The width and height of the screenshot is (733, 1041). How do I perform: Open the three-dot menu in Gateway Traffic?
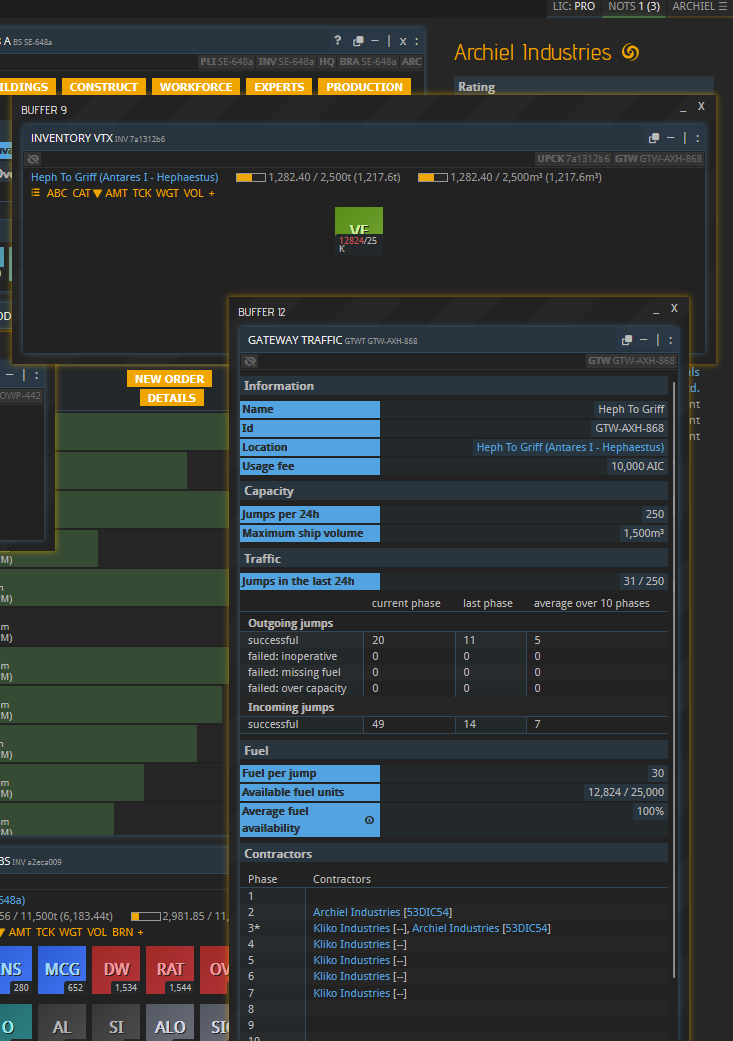click(x=670, y=340)
